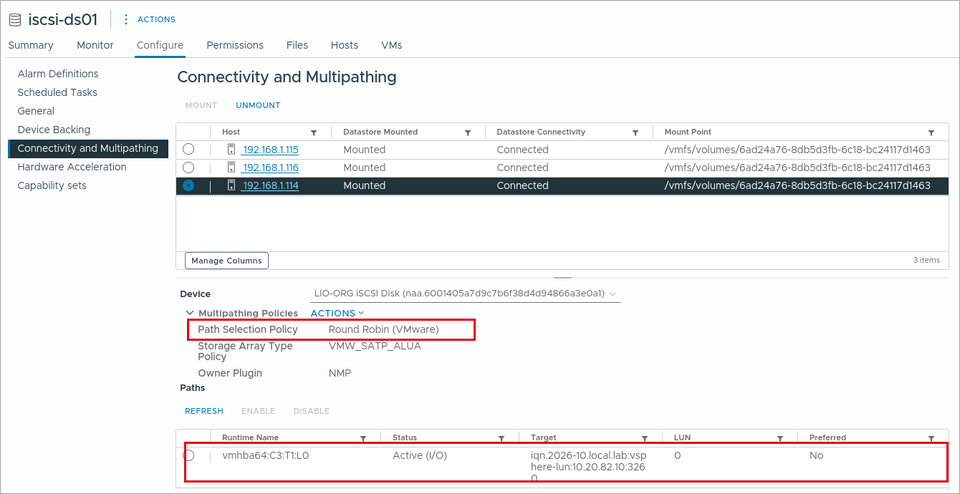Viewport: 960px width, 494px height.
Task: Open the Configure tab
Action: 160,45
